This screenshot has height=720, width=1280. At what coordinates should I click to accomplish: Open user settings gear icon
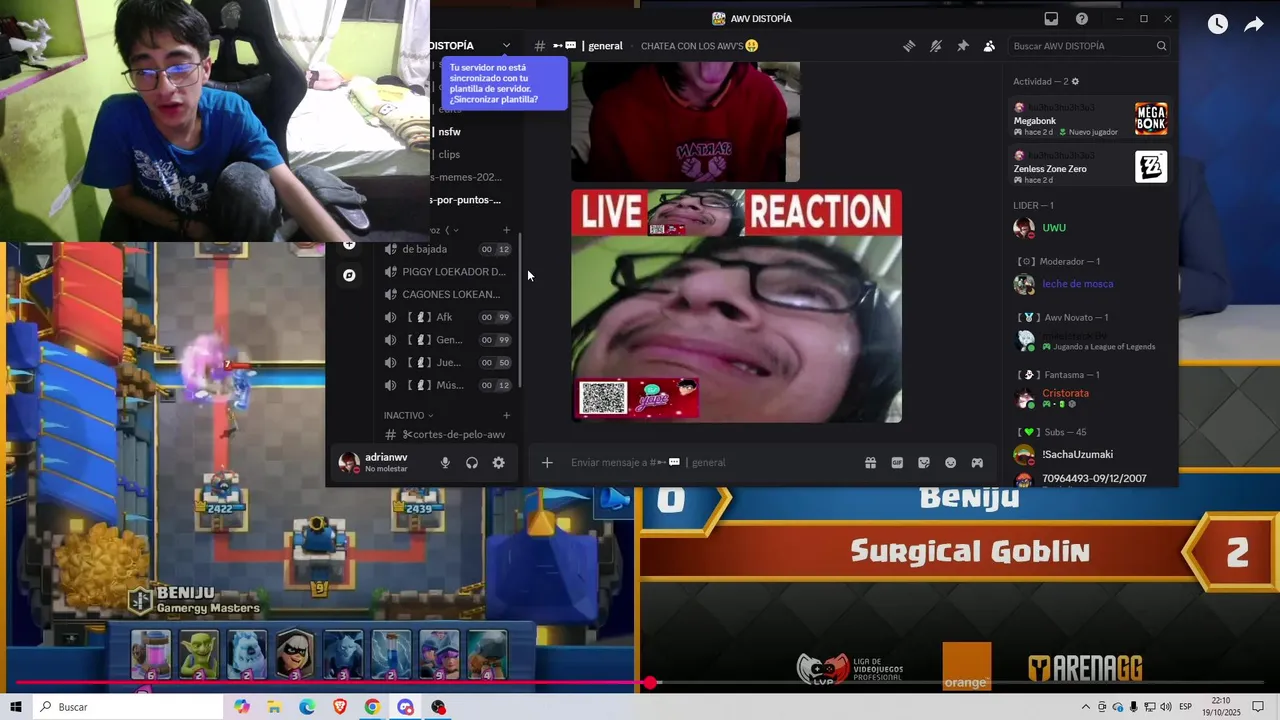click(498, 463)
